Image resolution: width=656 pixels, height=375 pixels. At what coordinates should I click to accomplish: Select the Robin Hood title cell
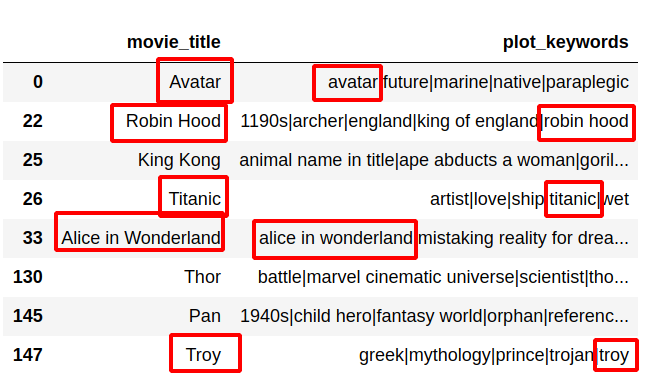(173, 121)
